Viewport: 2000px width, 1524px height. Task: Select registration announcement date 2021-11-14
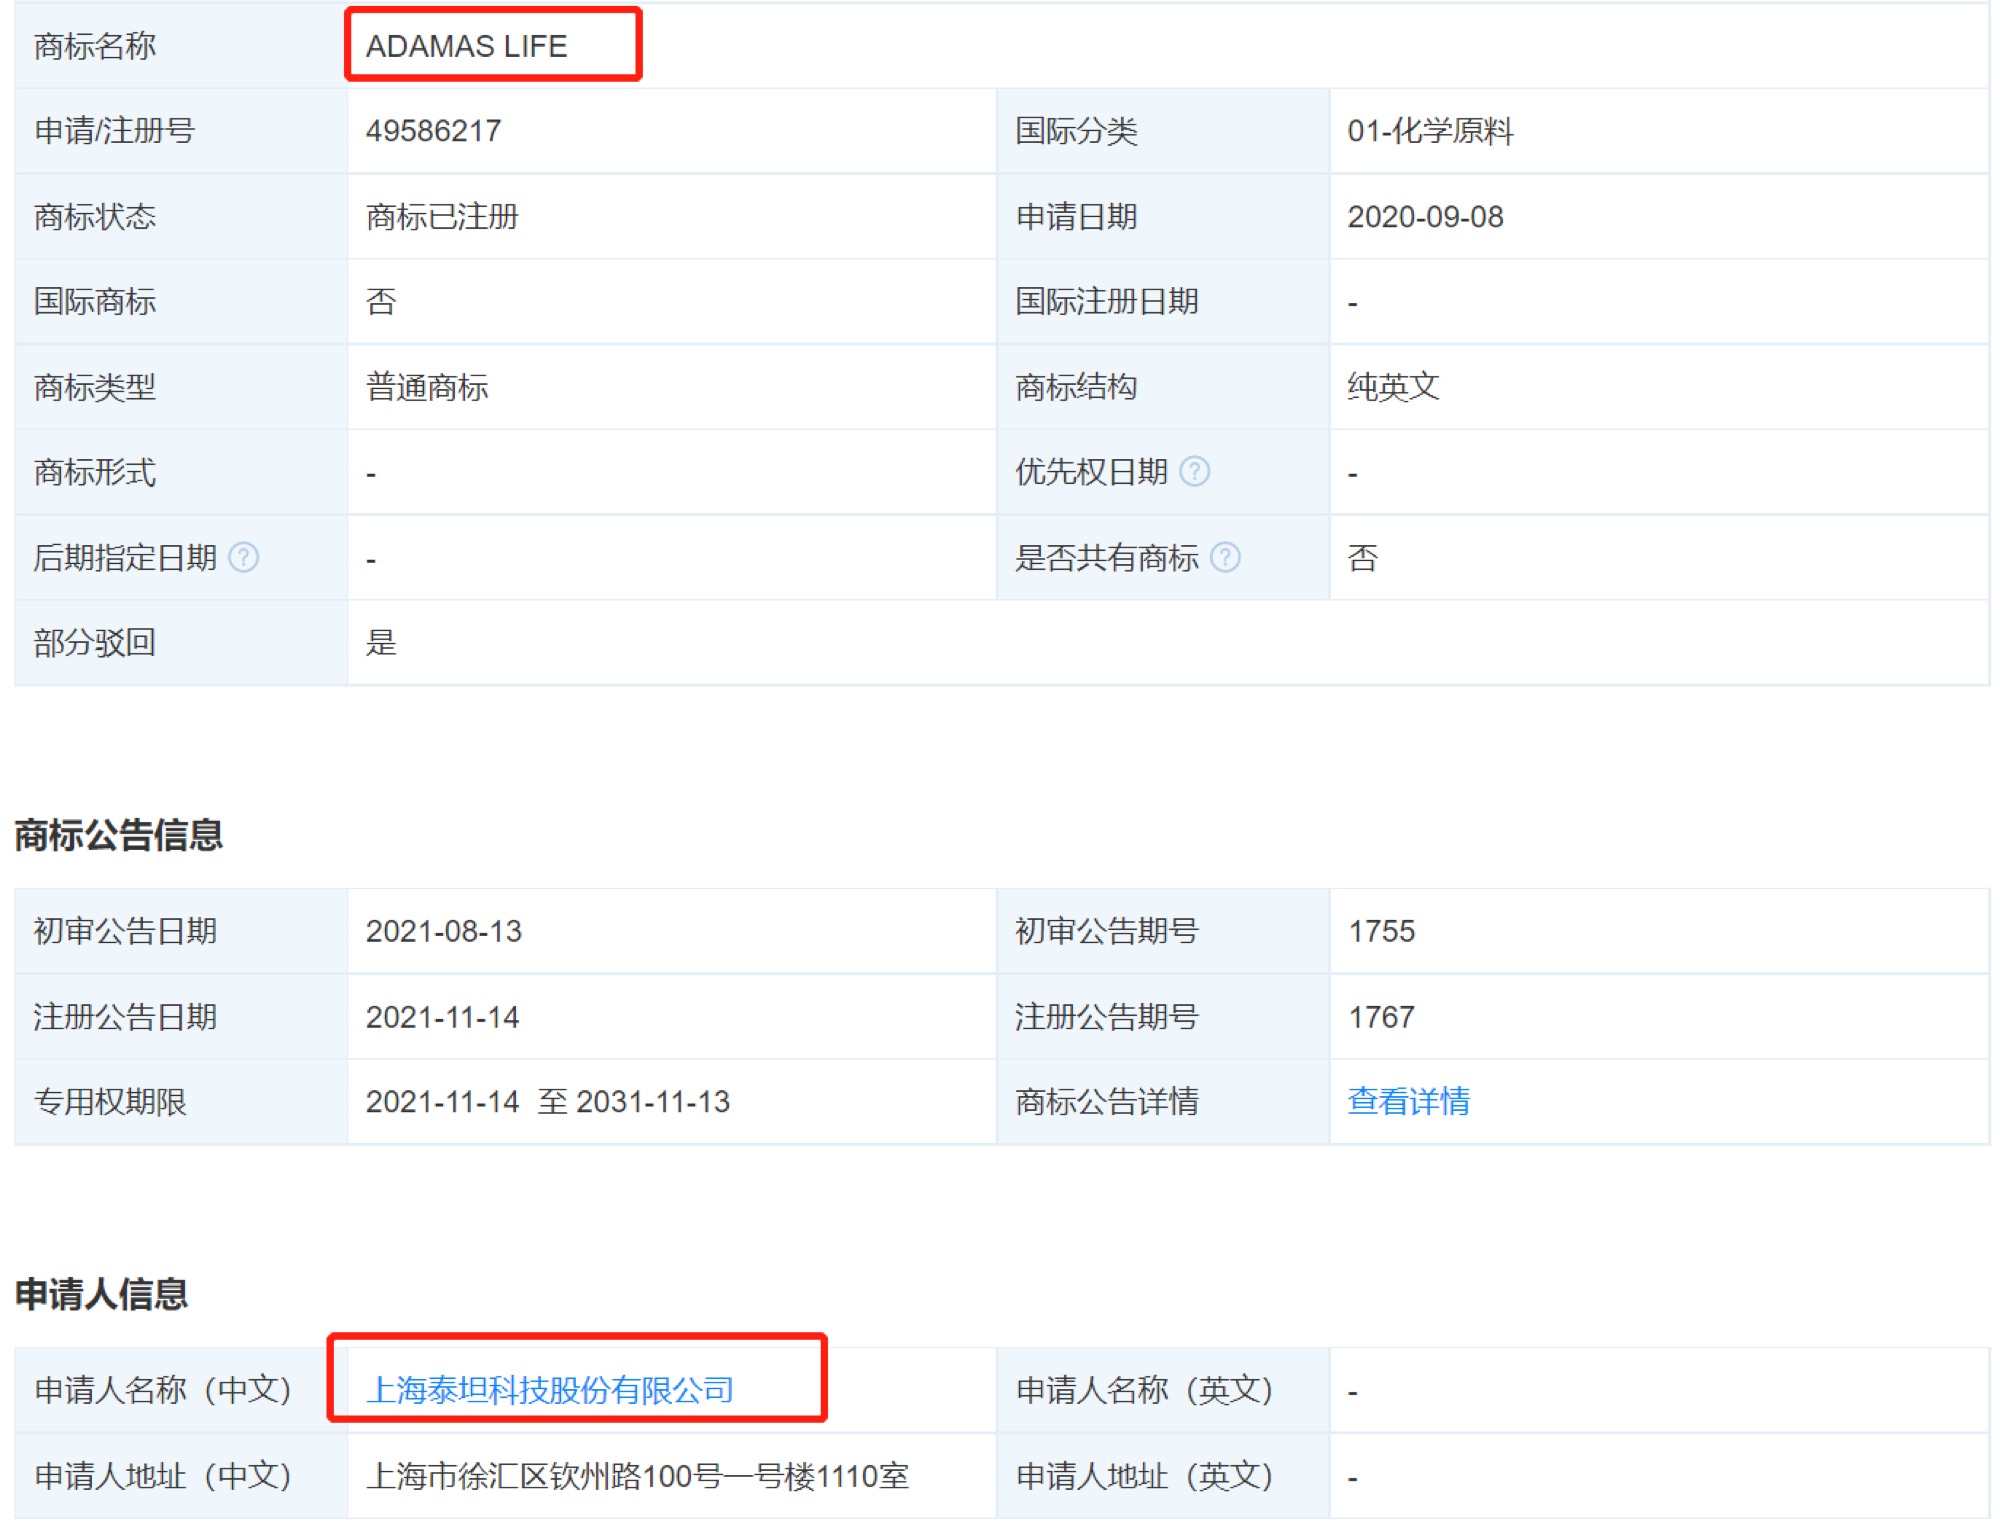click(x=442, y=1017)
